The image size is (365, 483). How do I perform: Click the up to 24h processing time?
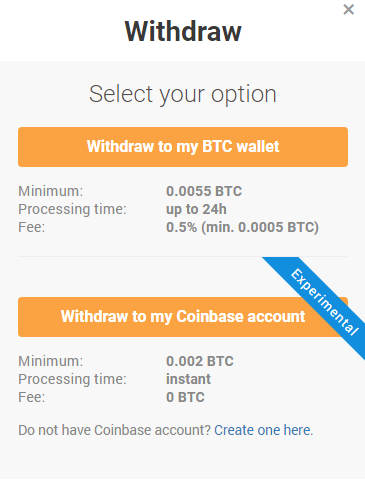[x=196, y=209]
